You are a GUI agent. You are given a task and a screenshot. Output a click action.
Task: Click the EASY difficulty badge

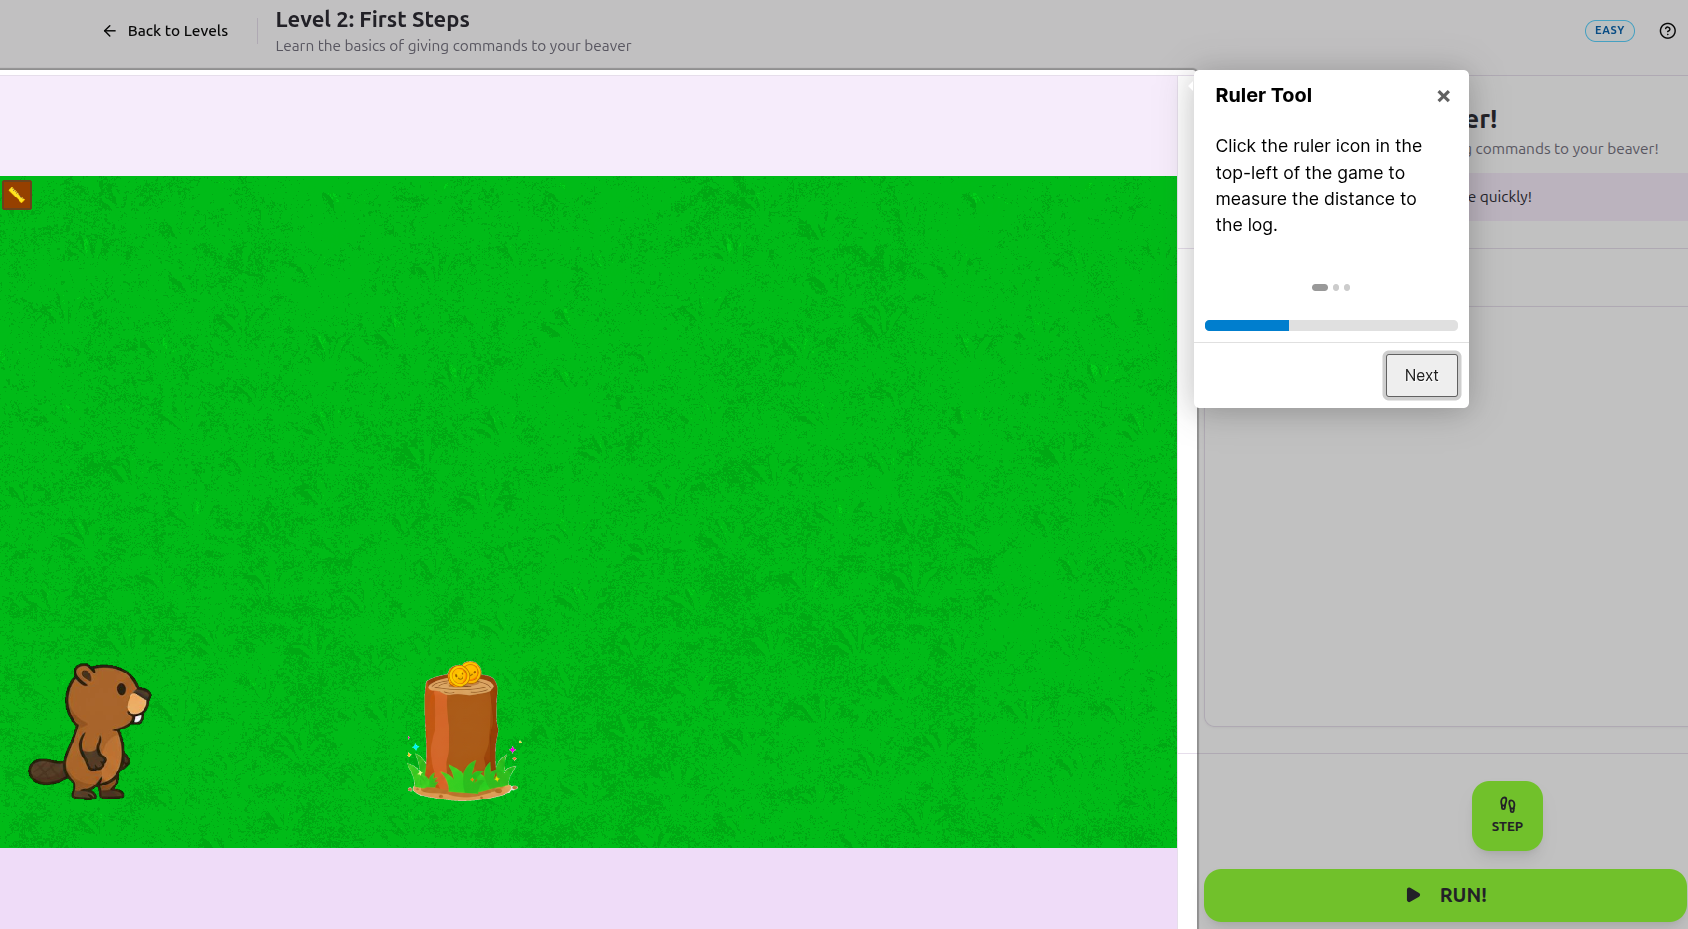[x=1609, y=31]
